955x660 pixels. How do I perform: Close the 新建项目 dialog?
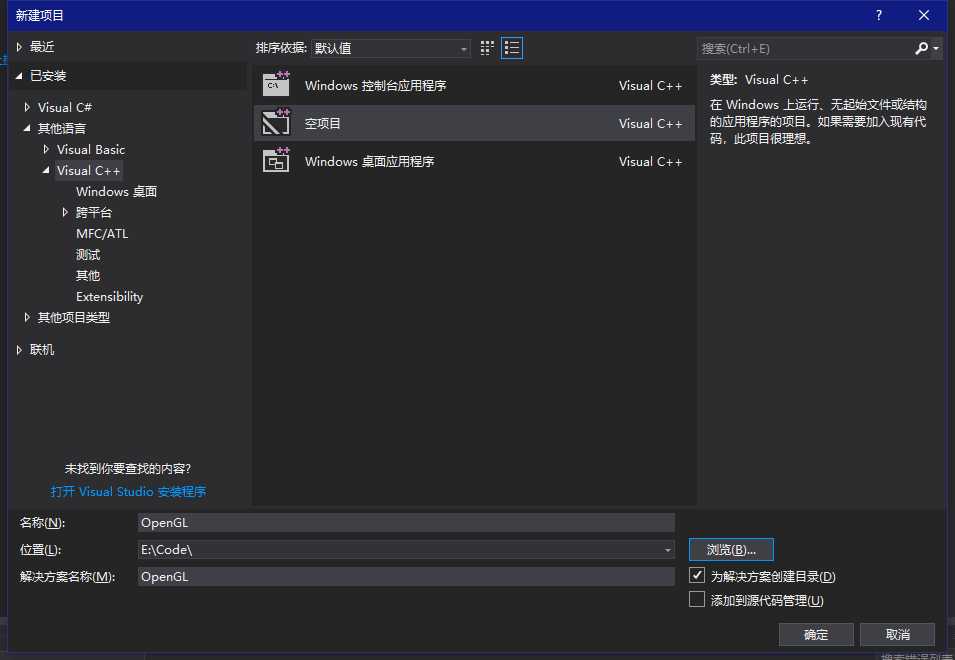(x=924, y=15)
